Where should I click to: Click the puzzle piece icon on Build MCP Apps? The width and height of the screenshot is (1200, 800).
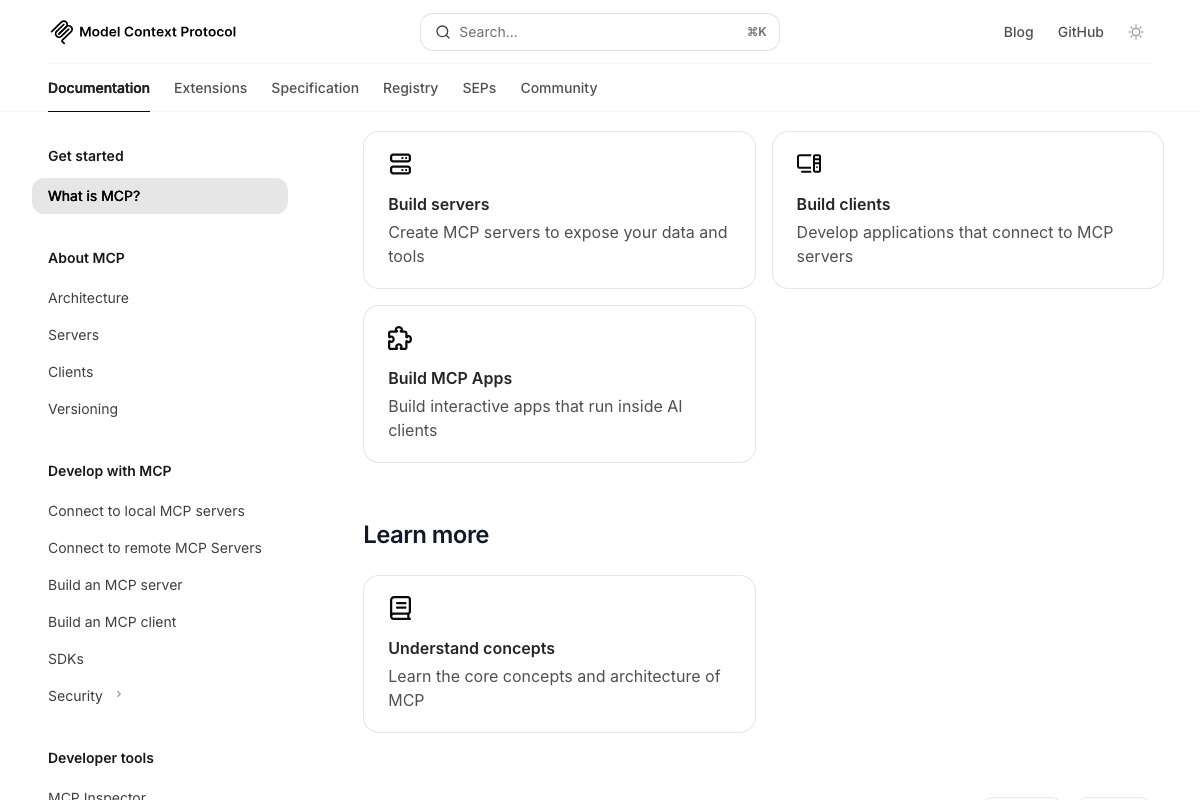point(399,338)
